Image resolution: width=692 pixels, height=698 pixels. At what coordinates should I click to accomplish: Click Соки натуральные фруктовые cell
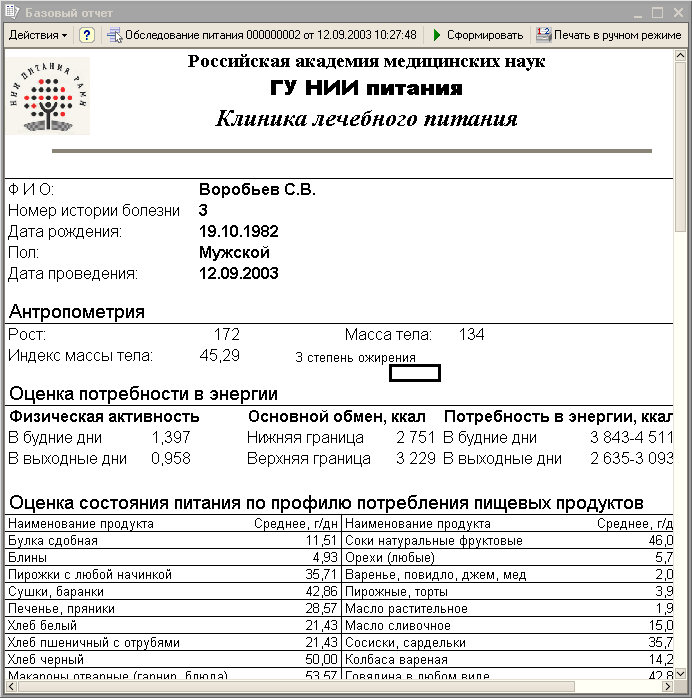tap(434, 540)
